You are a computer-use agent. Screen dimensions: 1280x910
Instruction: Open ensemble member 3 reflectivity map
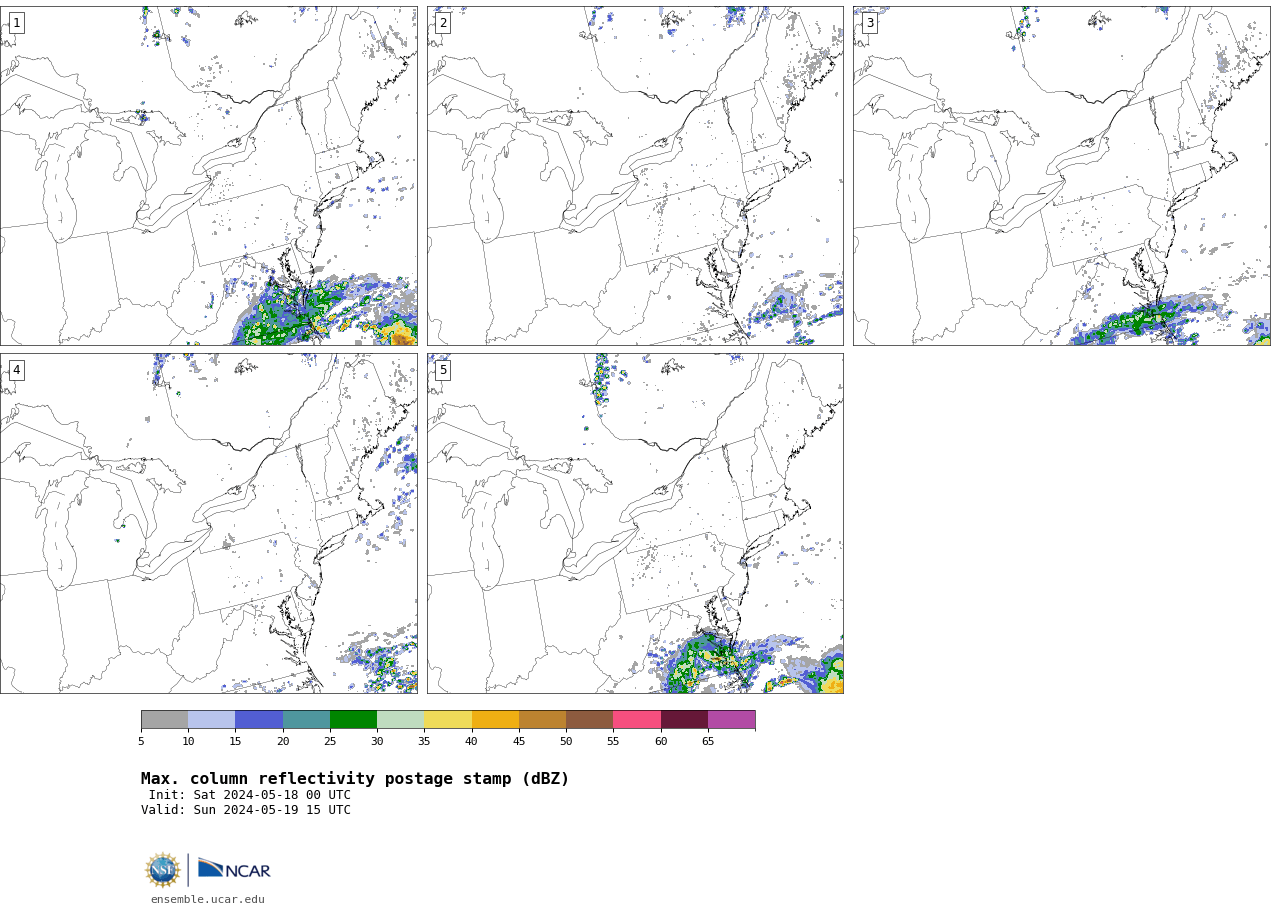pyautogui.click(x=1061, y=176)
